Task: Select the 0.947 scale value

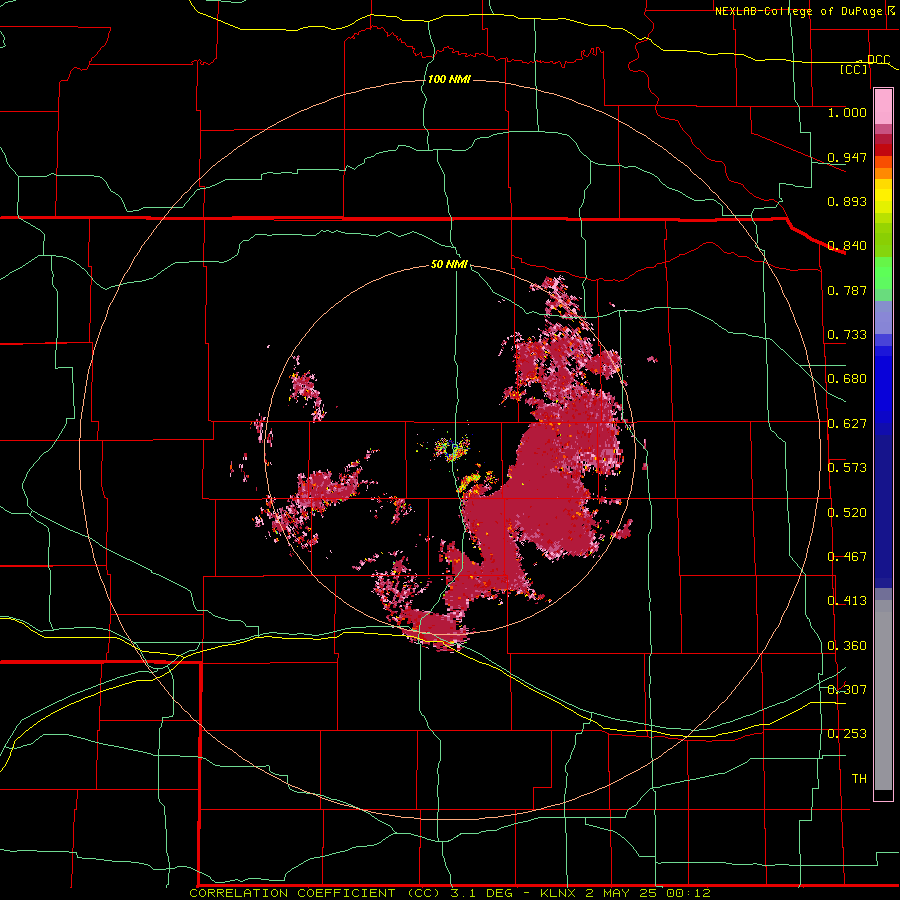Action: click(847, 157)
